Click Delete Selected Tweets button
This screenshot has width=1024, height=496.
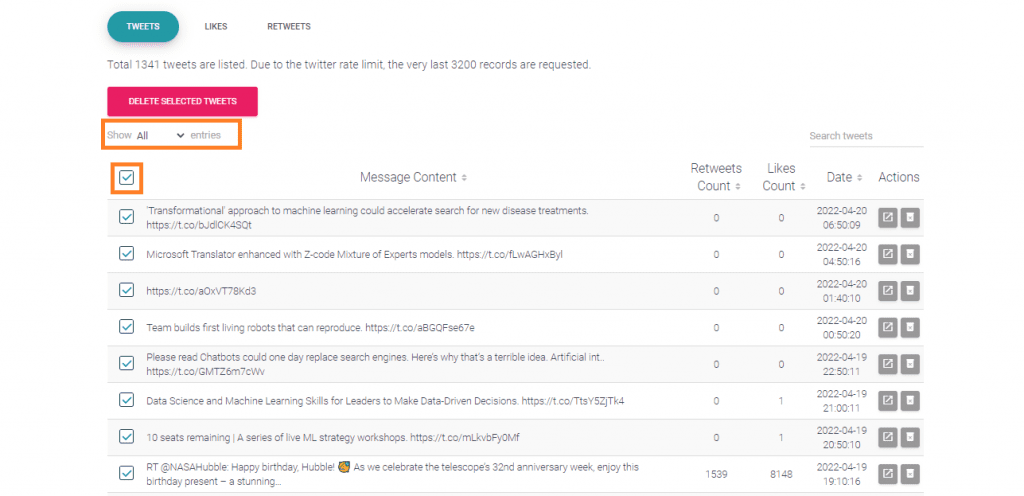(183, 102)
